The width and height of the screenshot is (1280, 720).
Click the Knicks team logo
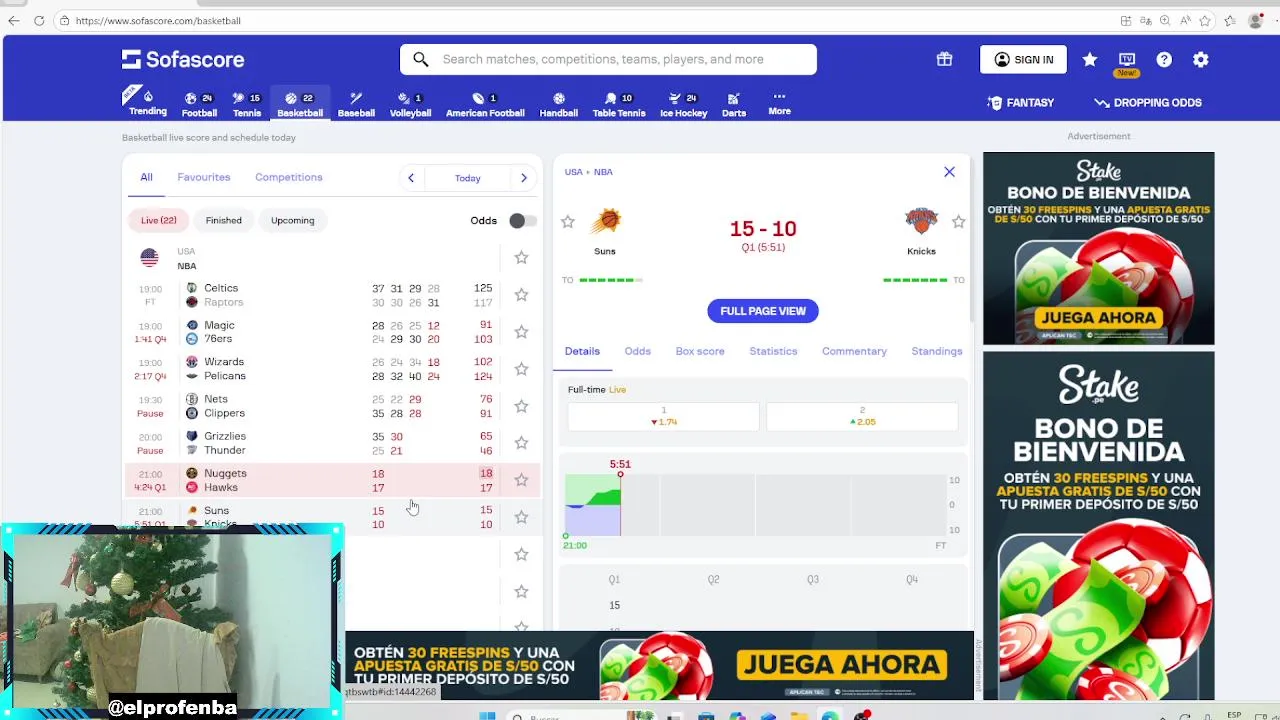[921, 222]
